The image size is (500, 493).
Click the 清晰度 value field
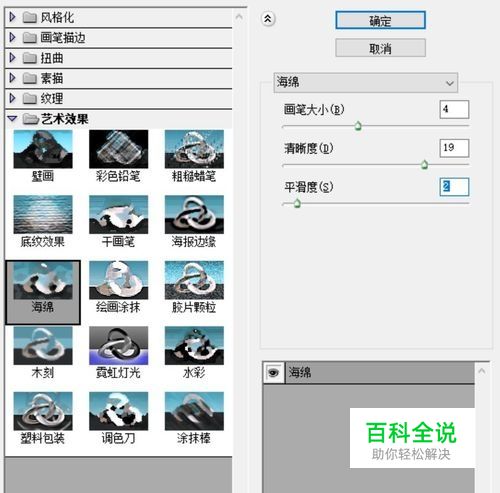pyautogui.click(x=454, y=148)
